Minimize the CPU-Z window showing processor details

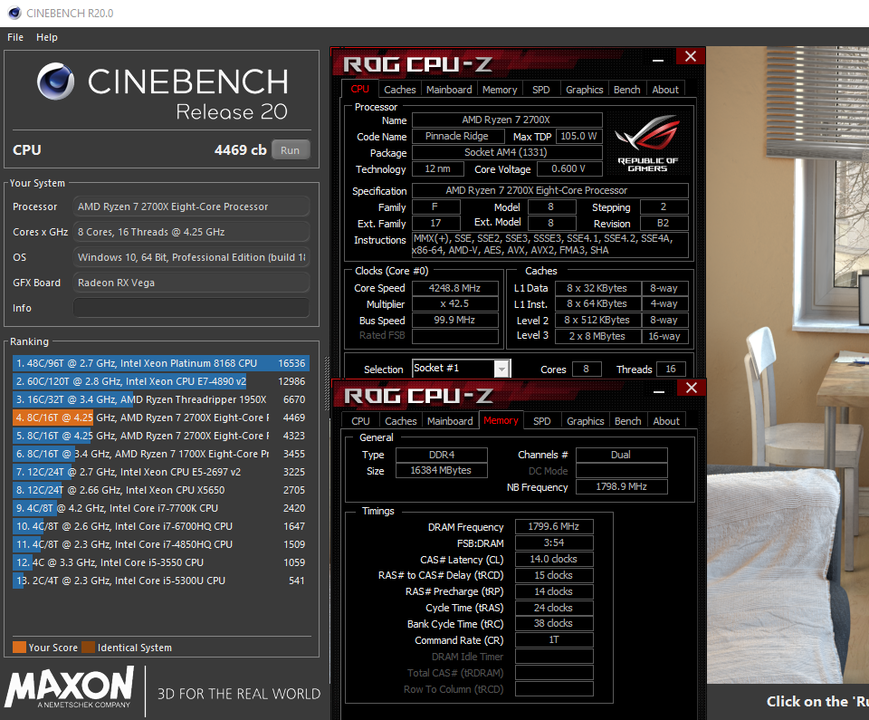point(658,59)
